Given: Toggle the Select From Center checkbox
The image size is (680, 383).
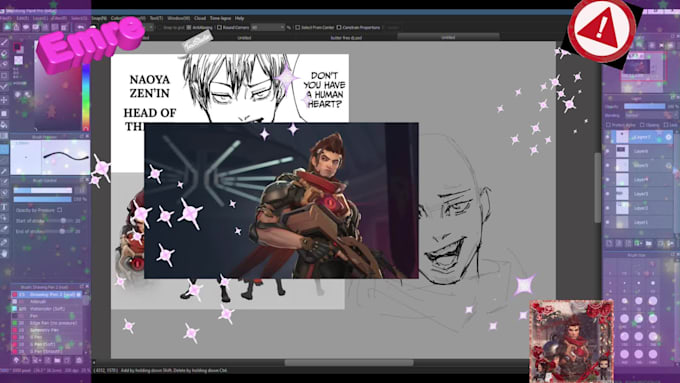Looking at the screenshot, I should pyautogui.click(x=298, y=27).
